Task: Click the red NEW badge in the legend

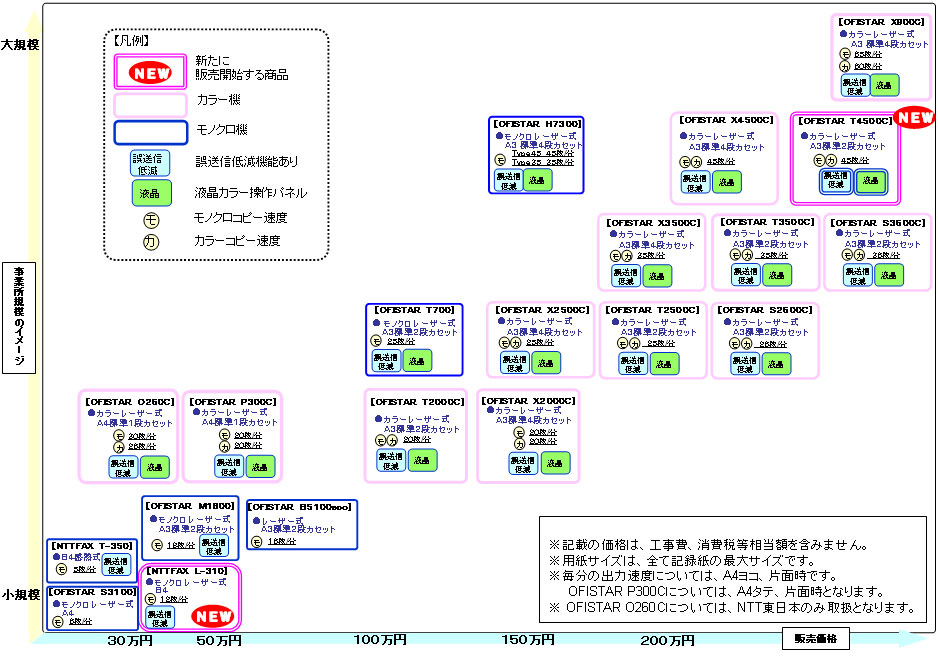Action: click(151, 73)
